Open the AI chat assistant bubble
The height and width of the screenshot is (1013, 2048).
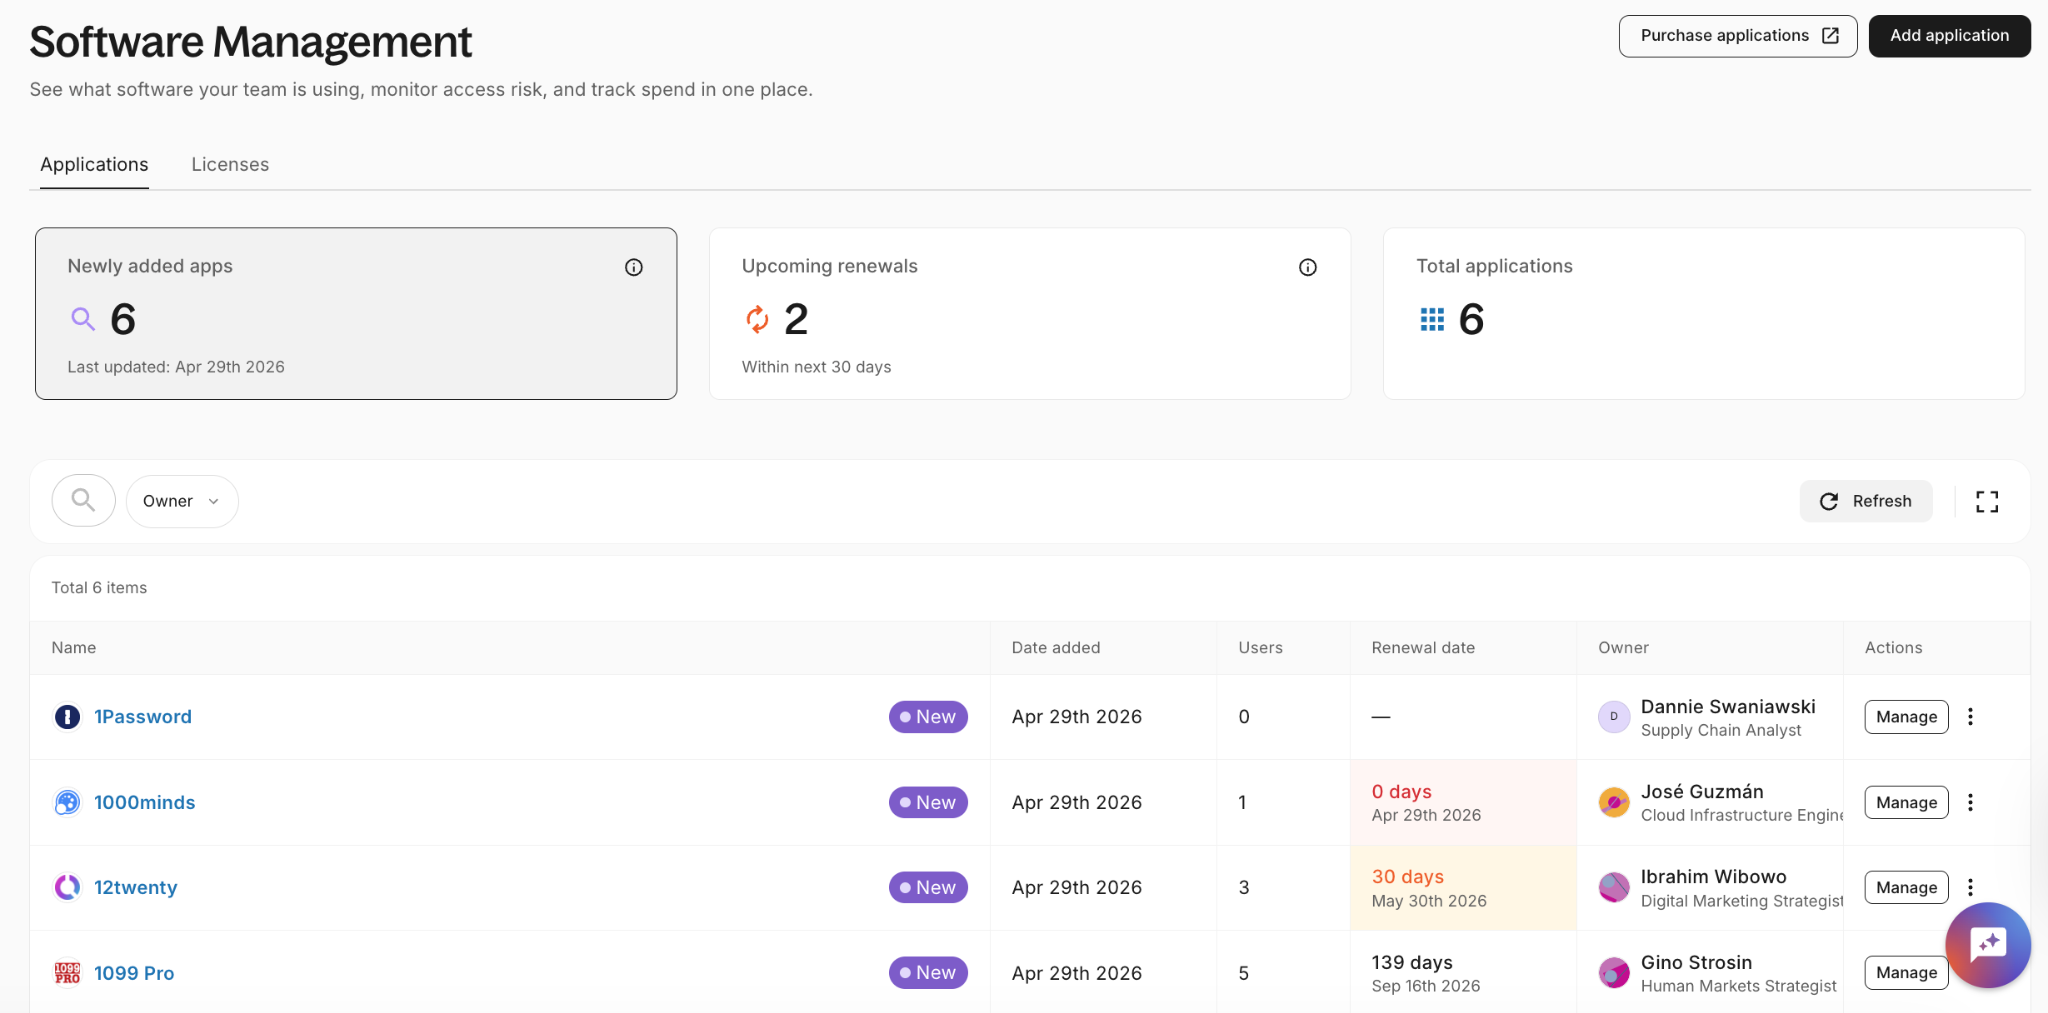[1987, 944]
